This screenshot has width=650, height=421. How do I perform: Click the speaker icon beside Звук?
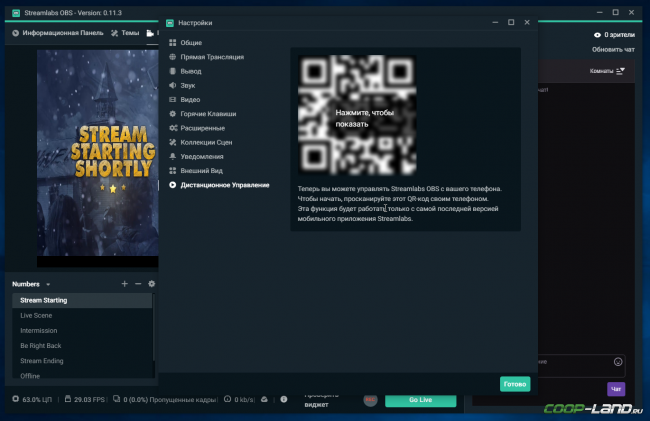point(172,85)
